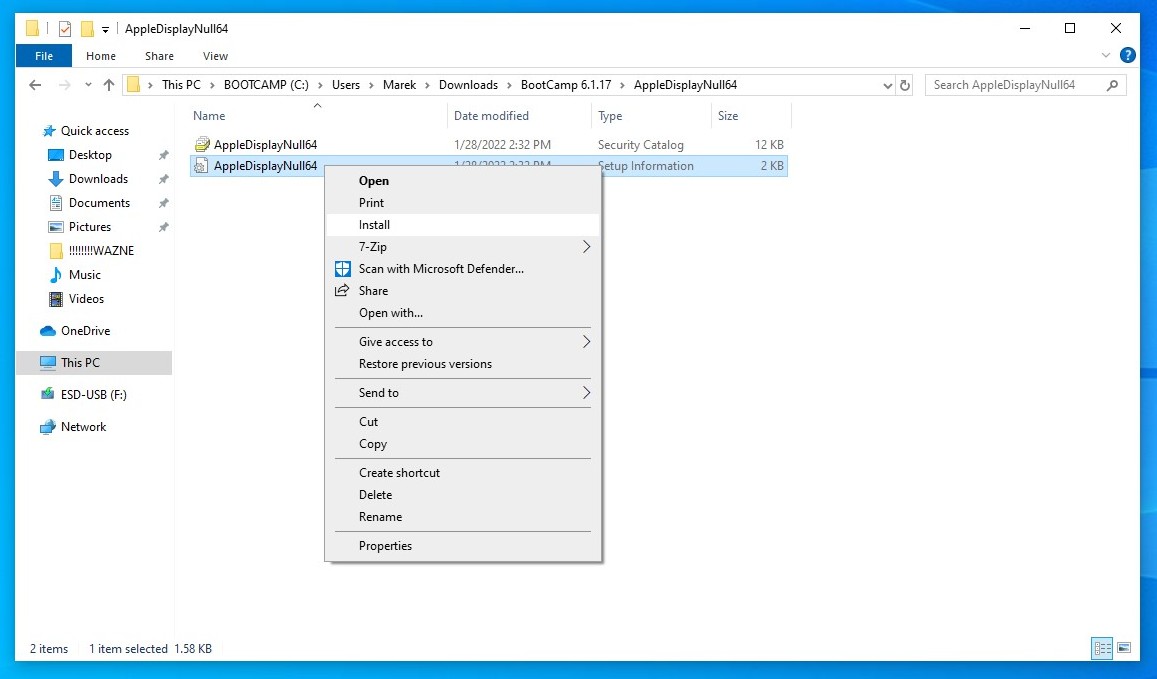Switch to the Share ribbon tab
Screen dimensions: 1157x679
pos(159,56)
